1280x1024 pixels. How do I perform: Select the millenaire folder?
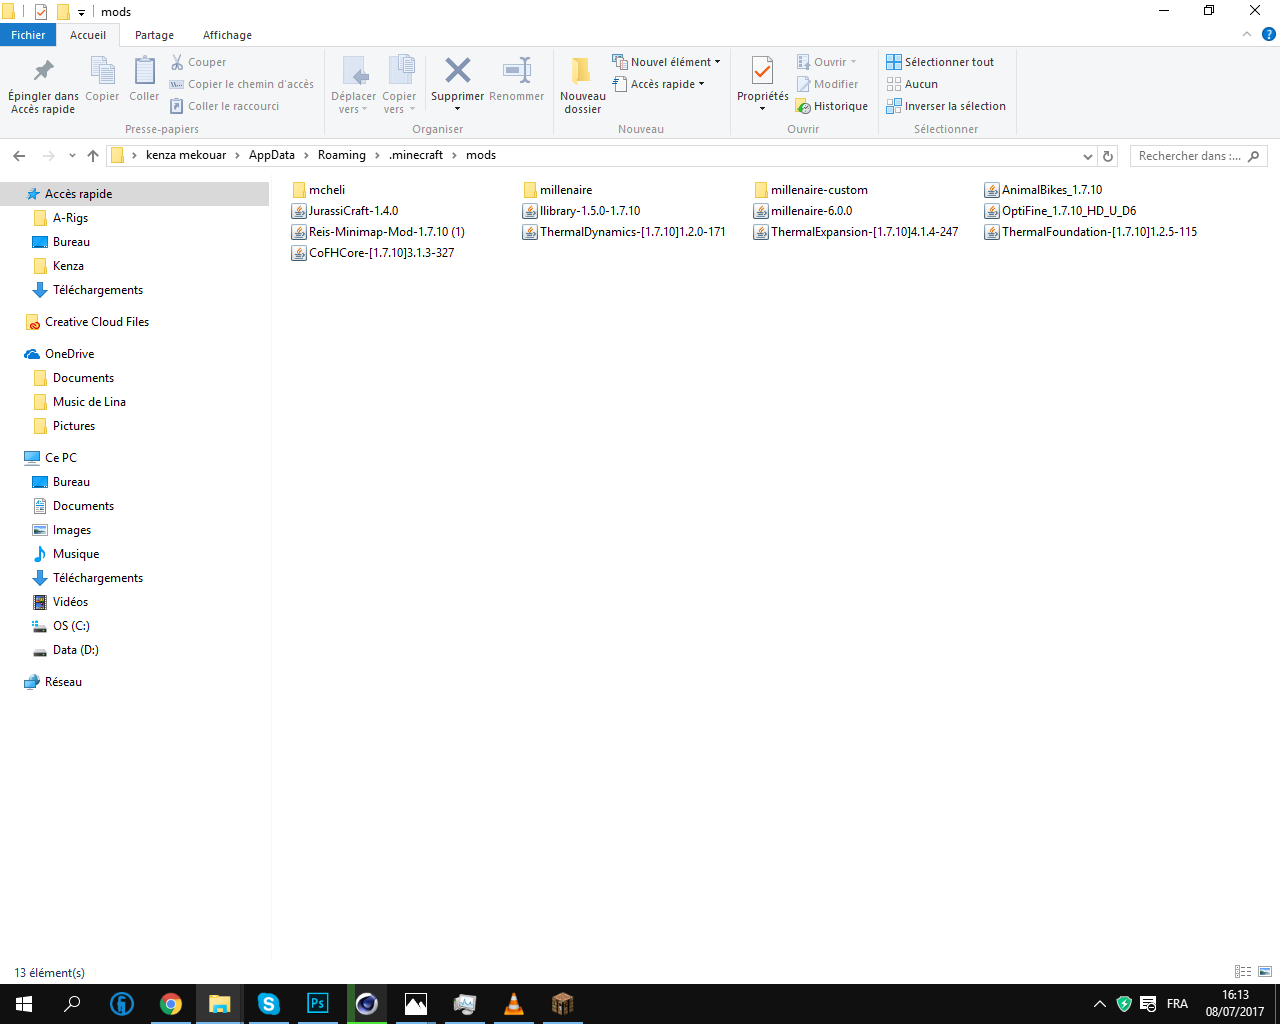point(558,190)
